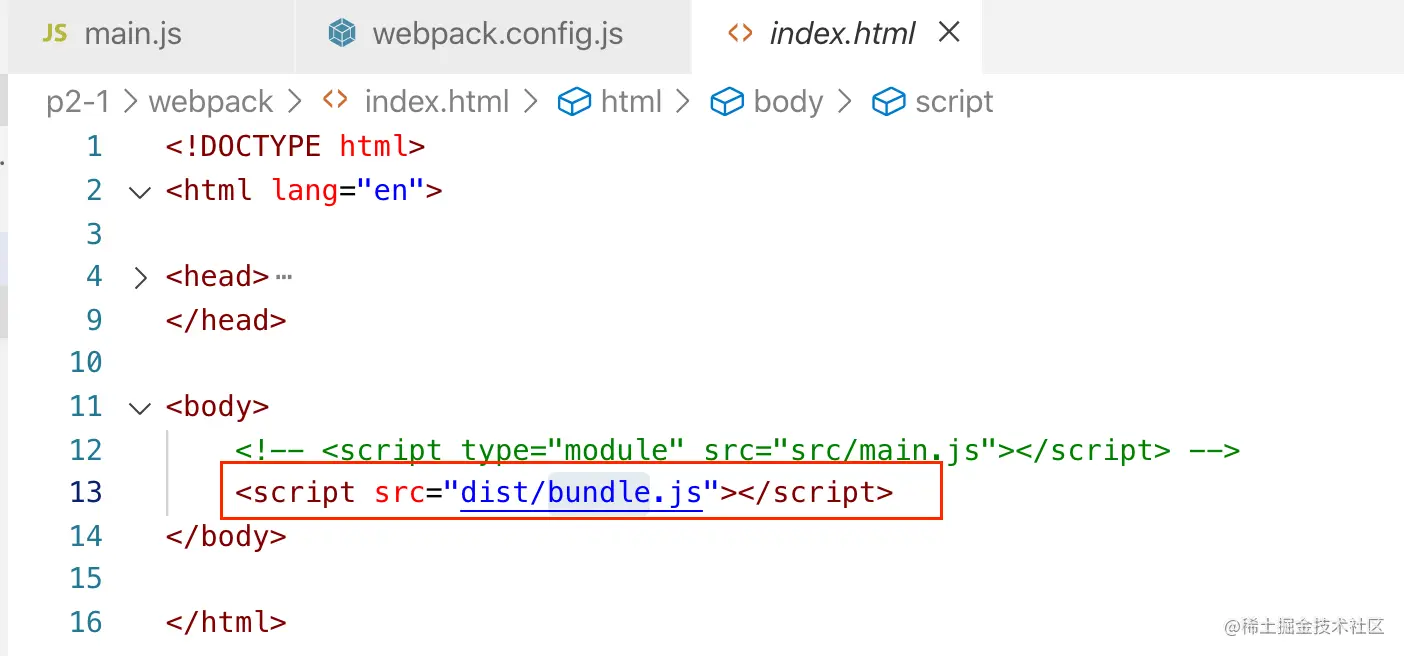This screenshot has width=1404, height=656.
Task: Click the HTML file icon in breadcrumb
Action: point(335,101)
